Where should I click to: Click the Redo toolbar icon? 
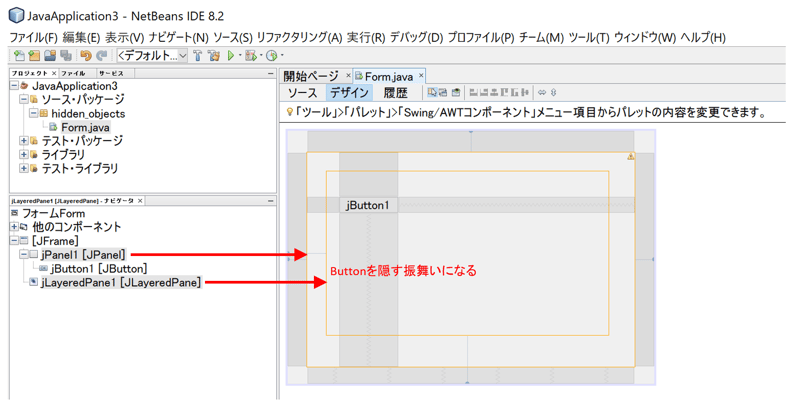tap(102, 55)
